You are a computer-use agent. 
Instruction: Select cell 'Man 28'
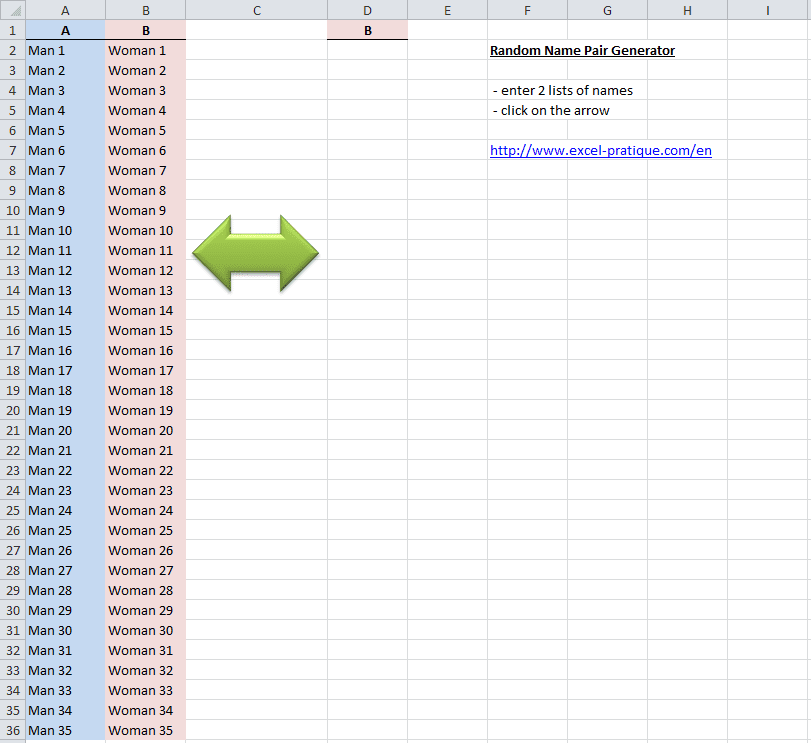pyautogui.click(x=65, y=590)
